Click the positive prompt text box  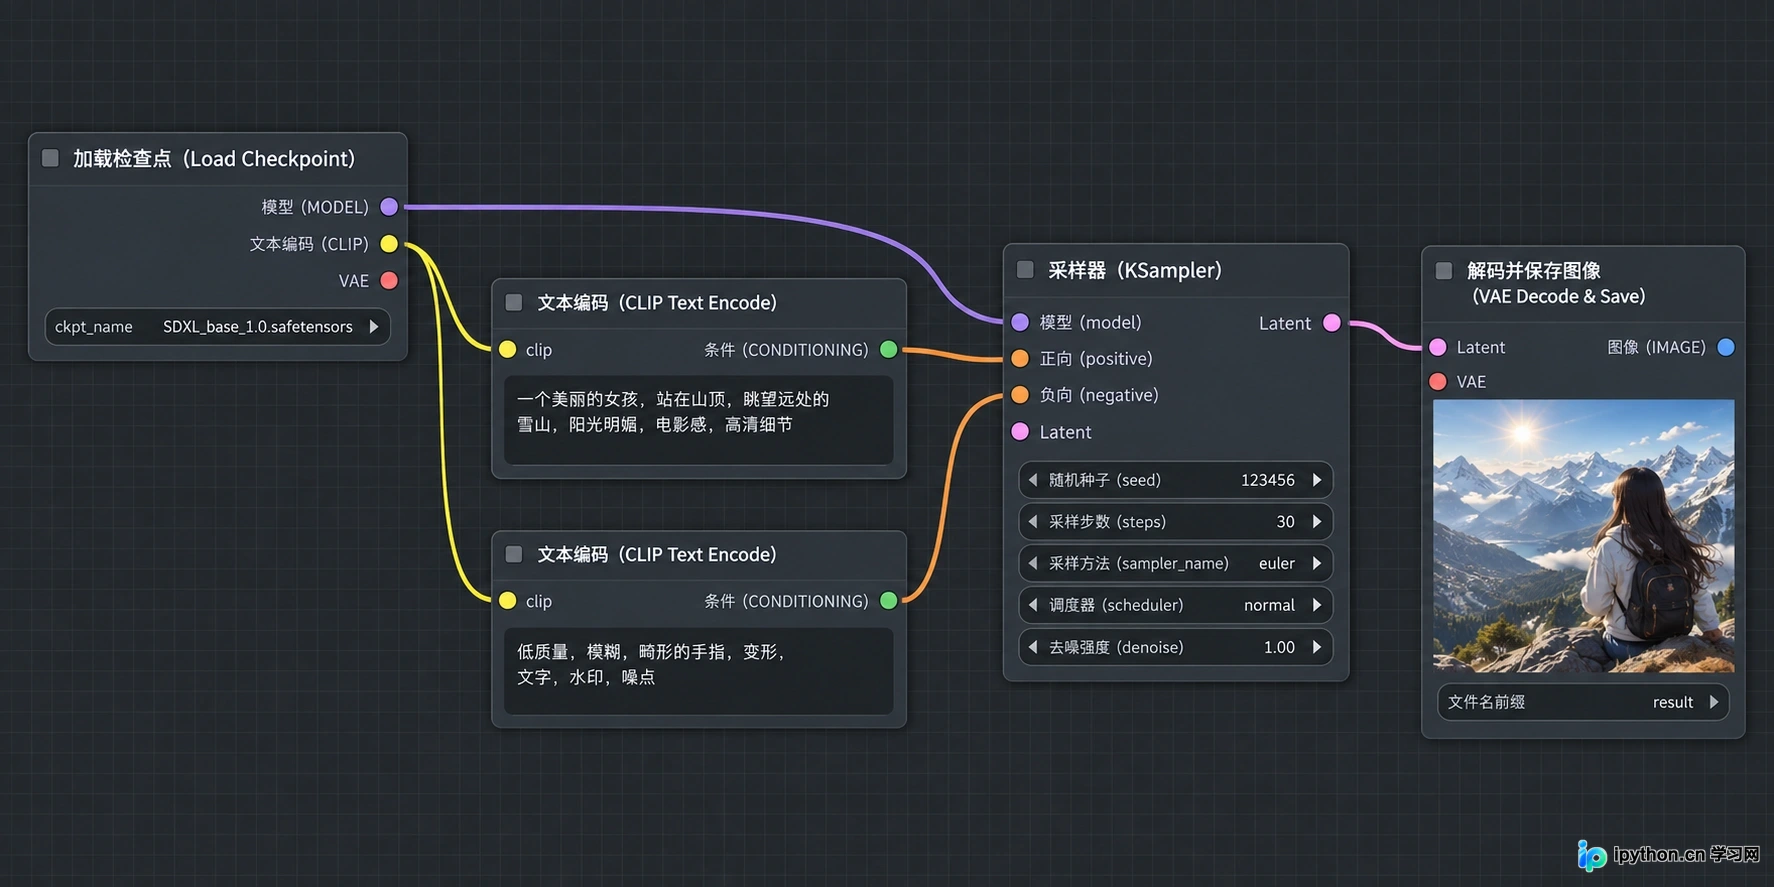(699, 420)
